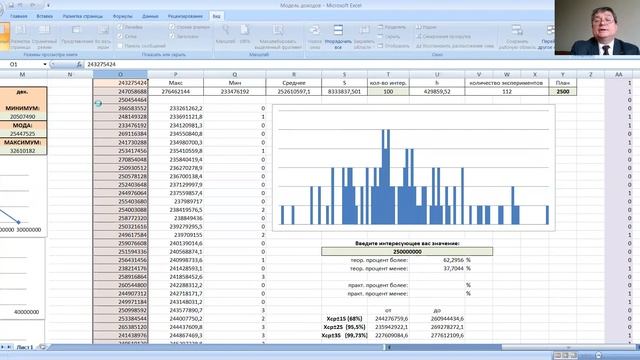
Task: Open the Разметка страницы ribbon tab
Action: [82, 16]
